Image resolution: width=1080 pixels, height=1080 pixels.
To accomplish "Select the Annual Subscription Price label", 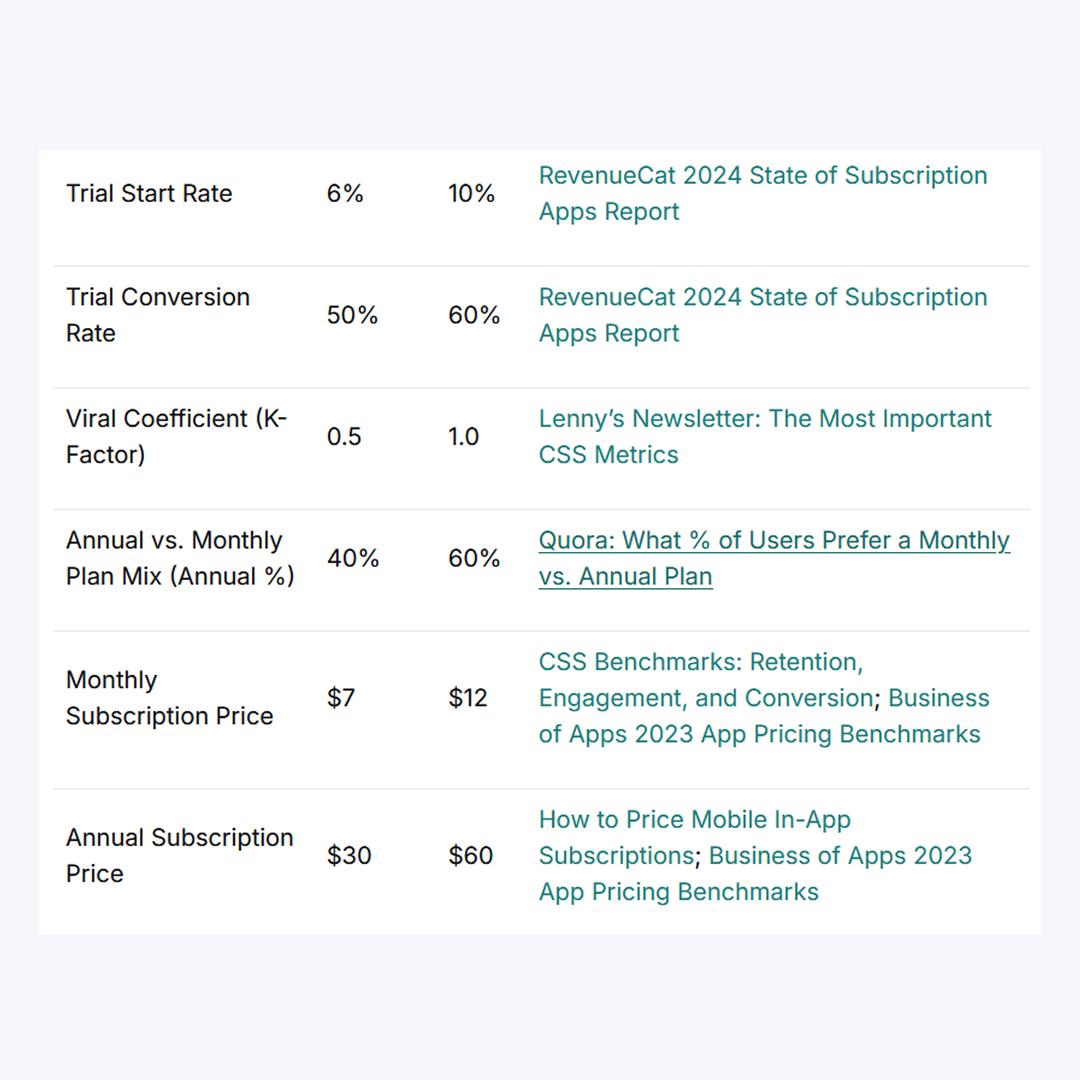I will click(180, 855).
